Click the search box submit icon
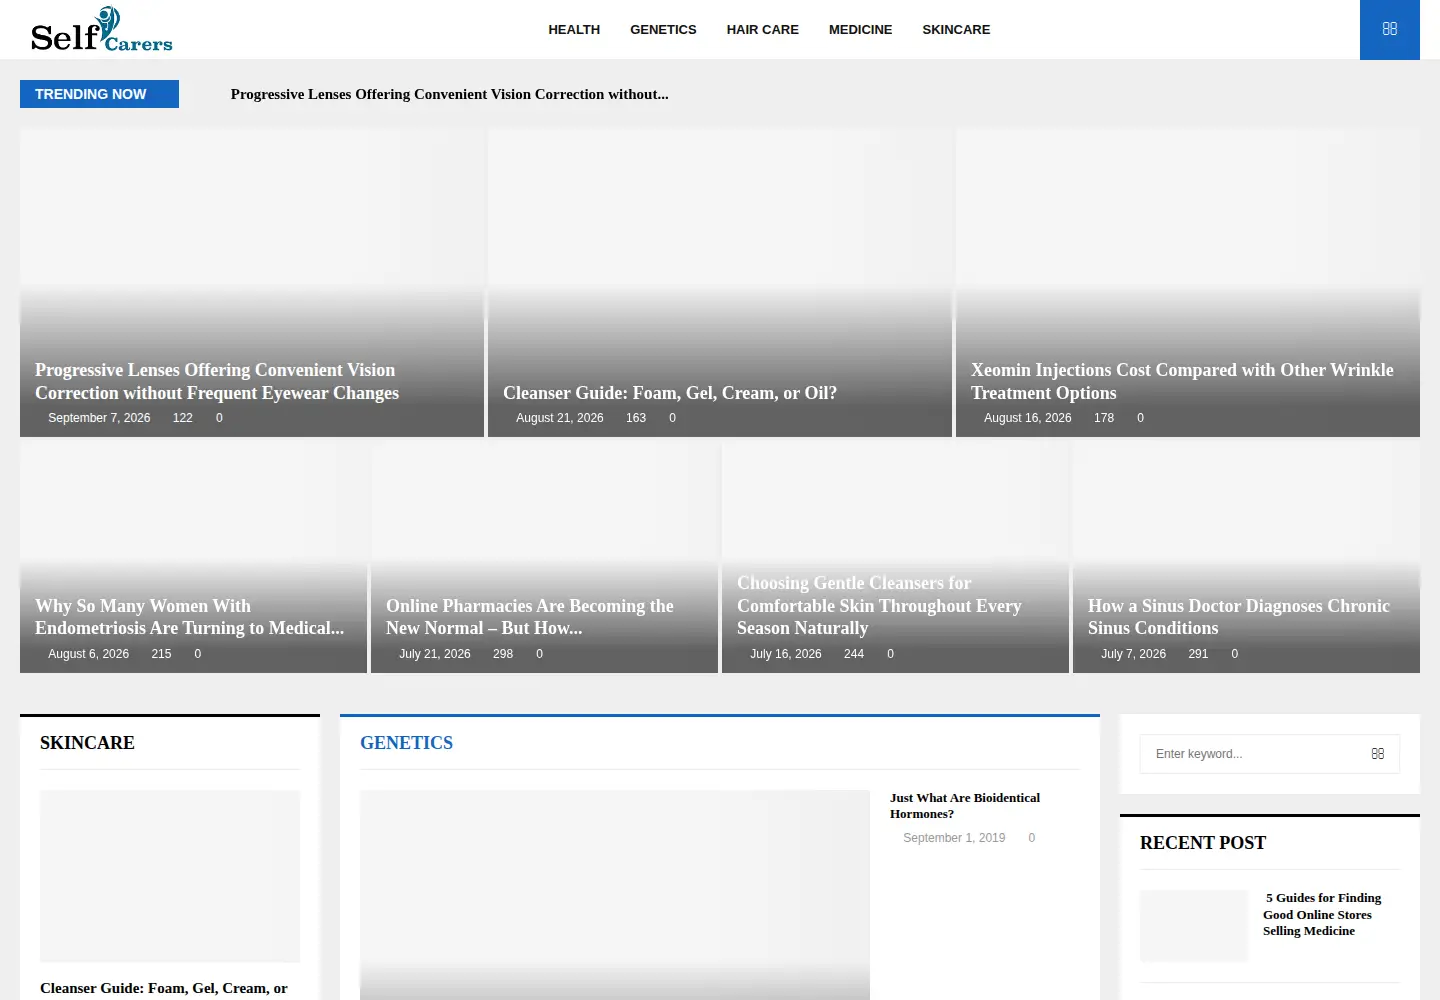This screenshot has width=1440, height=1000. (x=1377, y=754)
